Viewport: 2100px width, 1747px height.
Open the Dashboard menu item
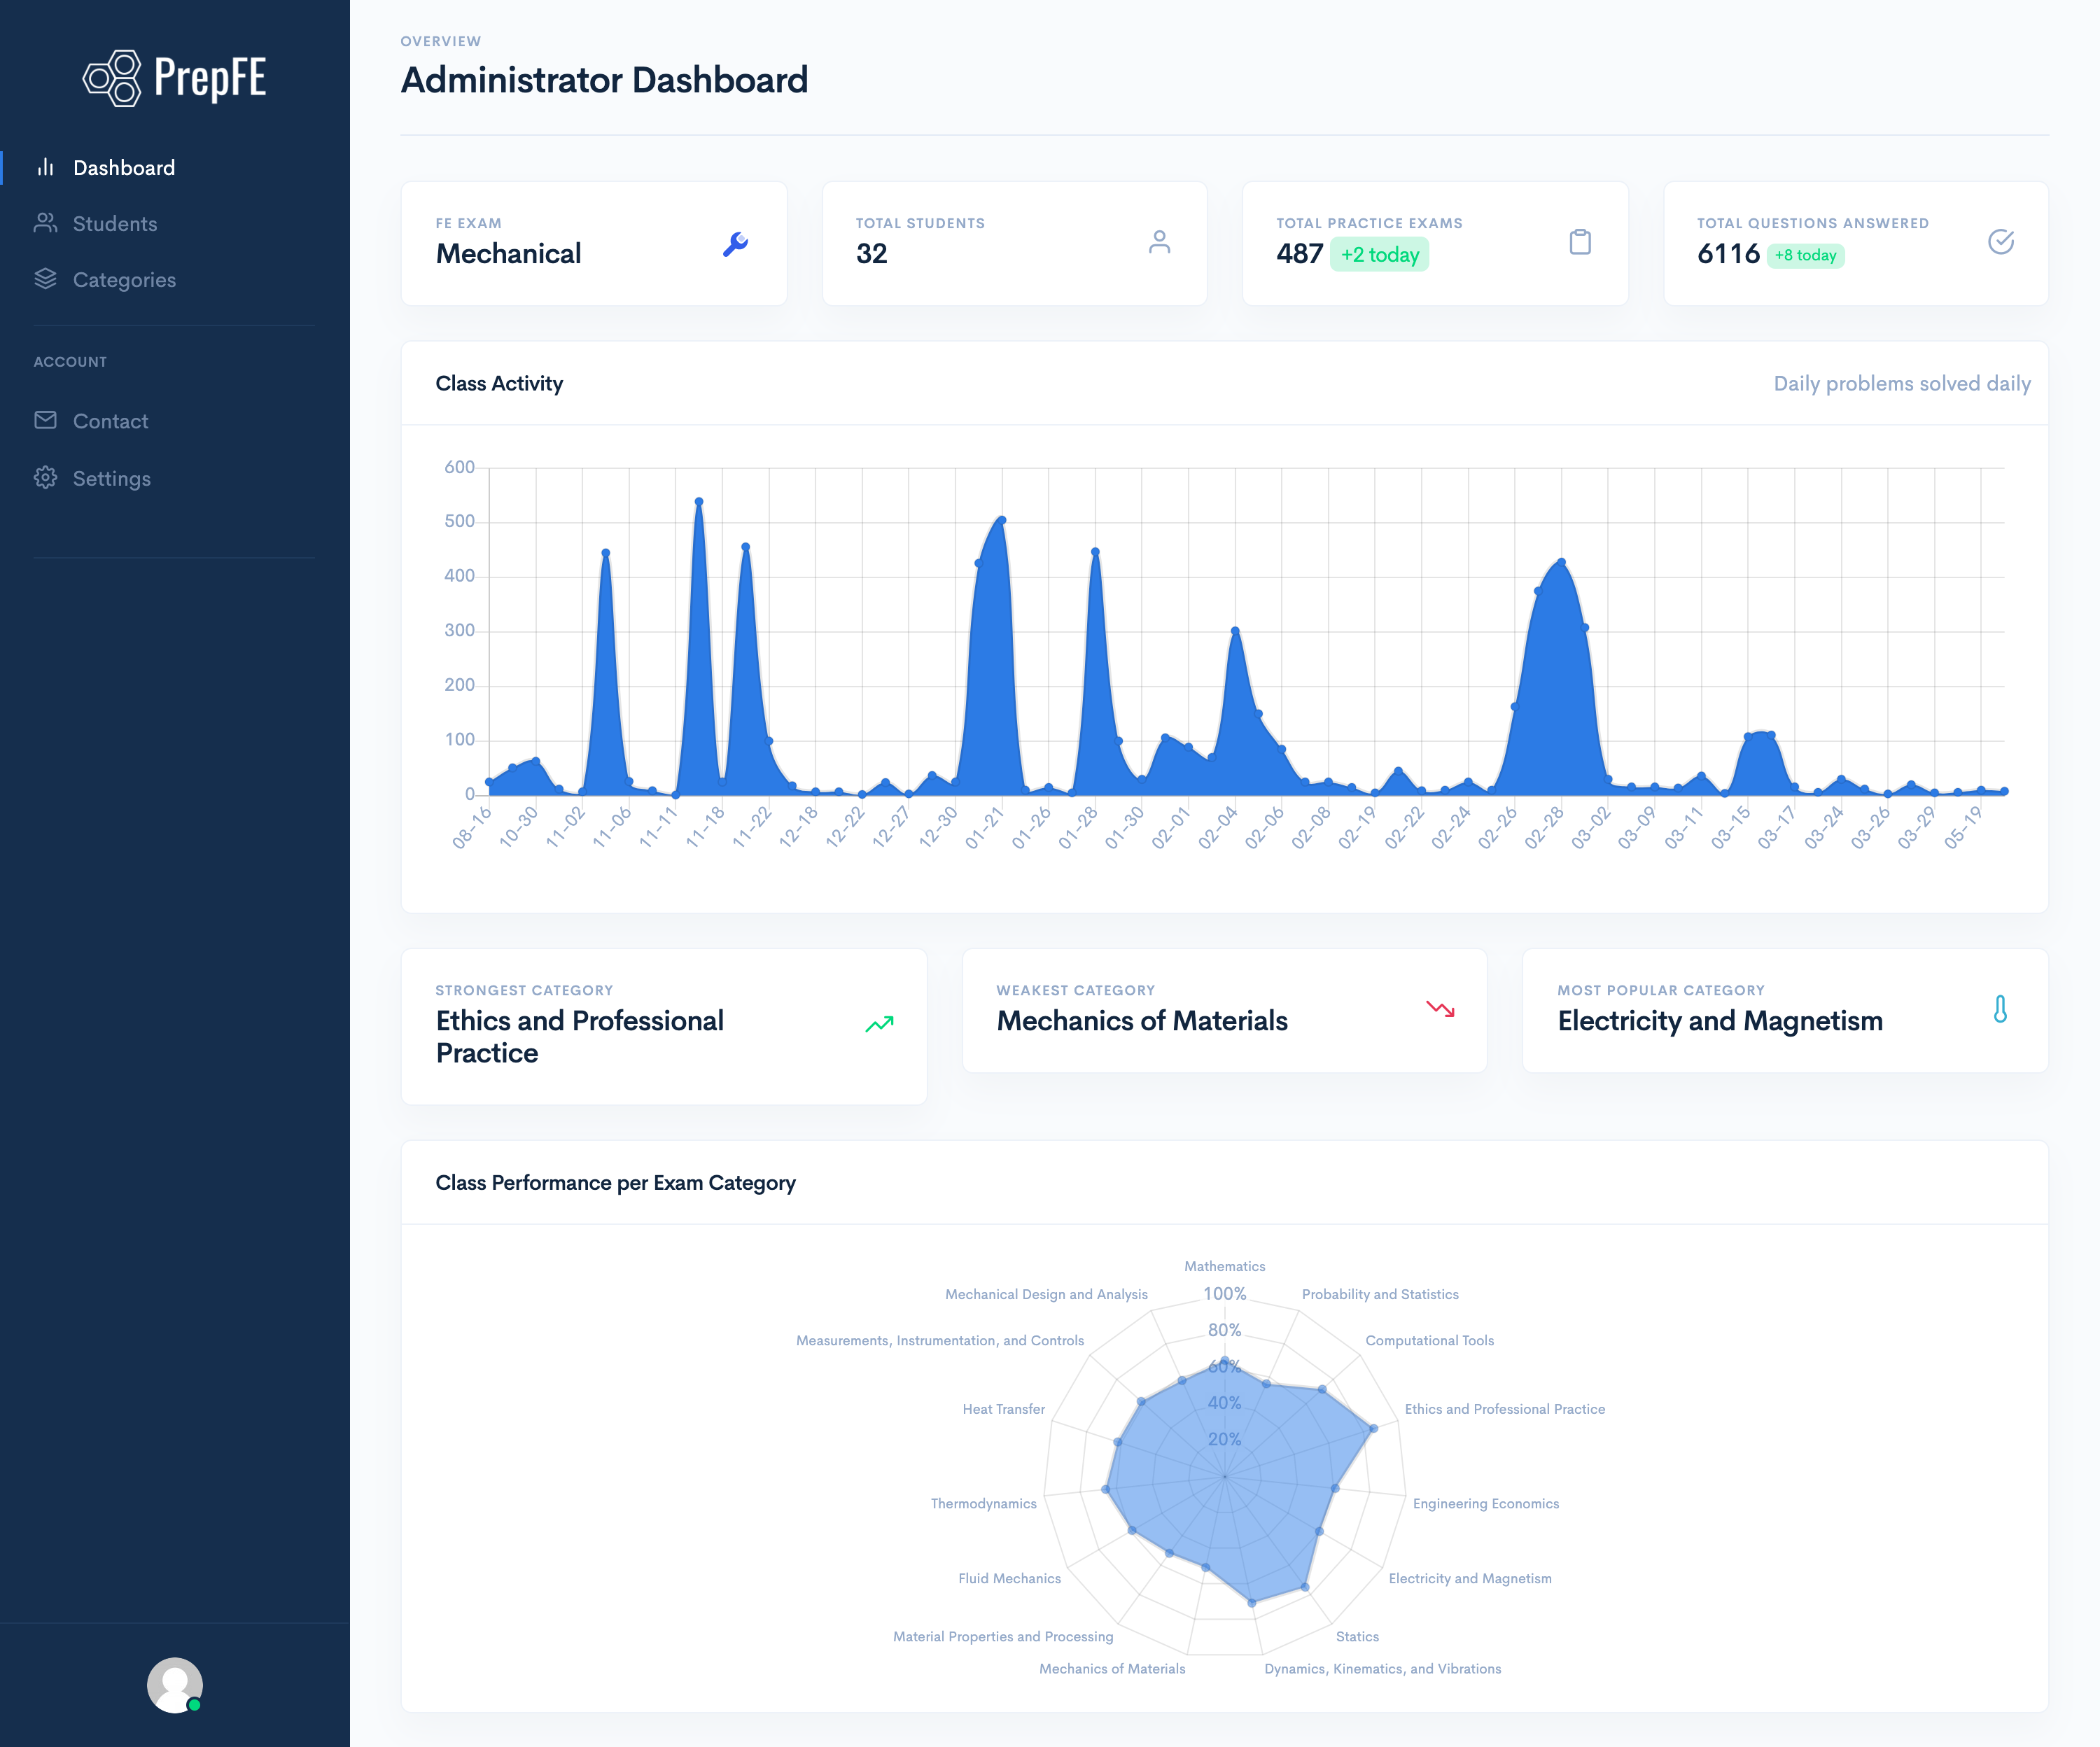124,168
